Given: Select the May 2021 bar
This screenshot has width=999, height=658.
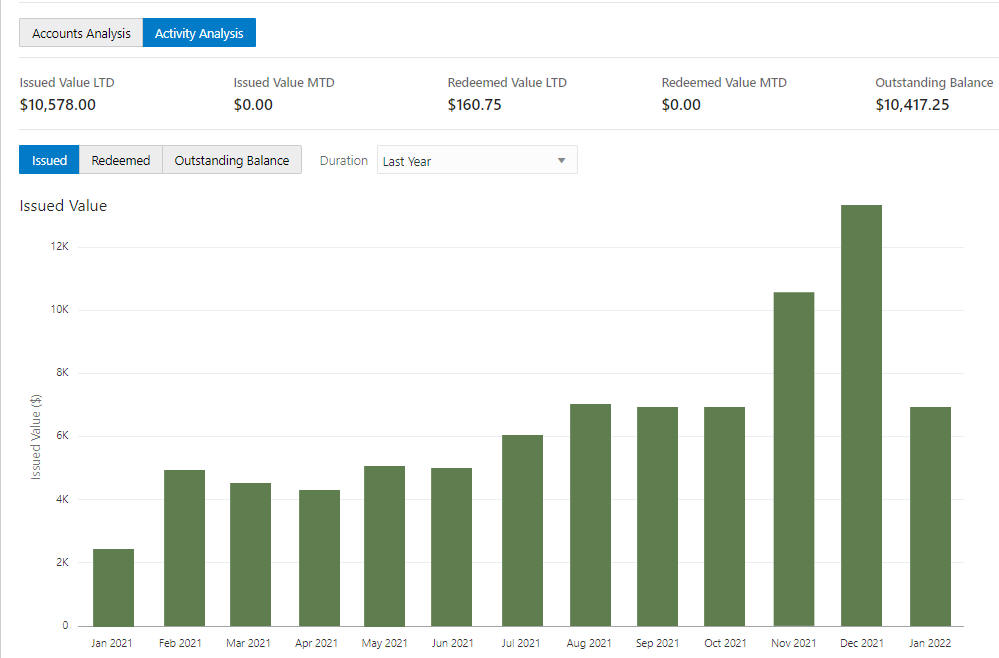Looking at the screenshot, I should pos(384,546).
